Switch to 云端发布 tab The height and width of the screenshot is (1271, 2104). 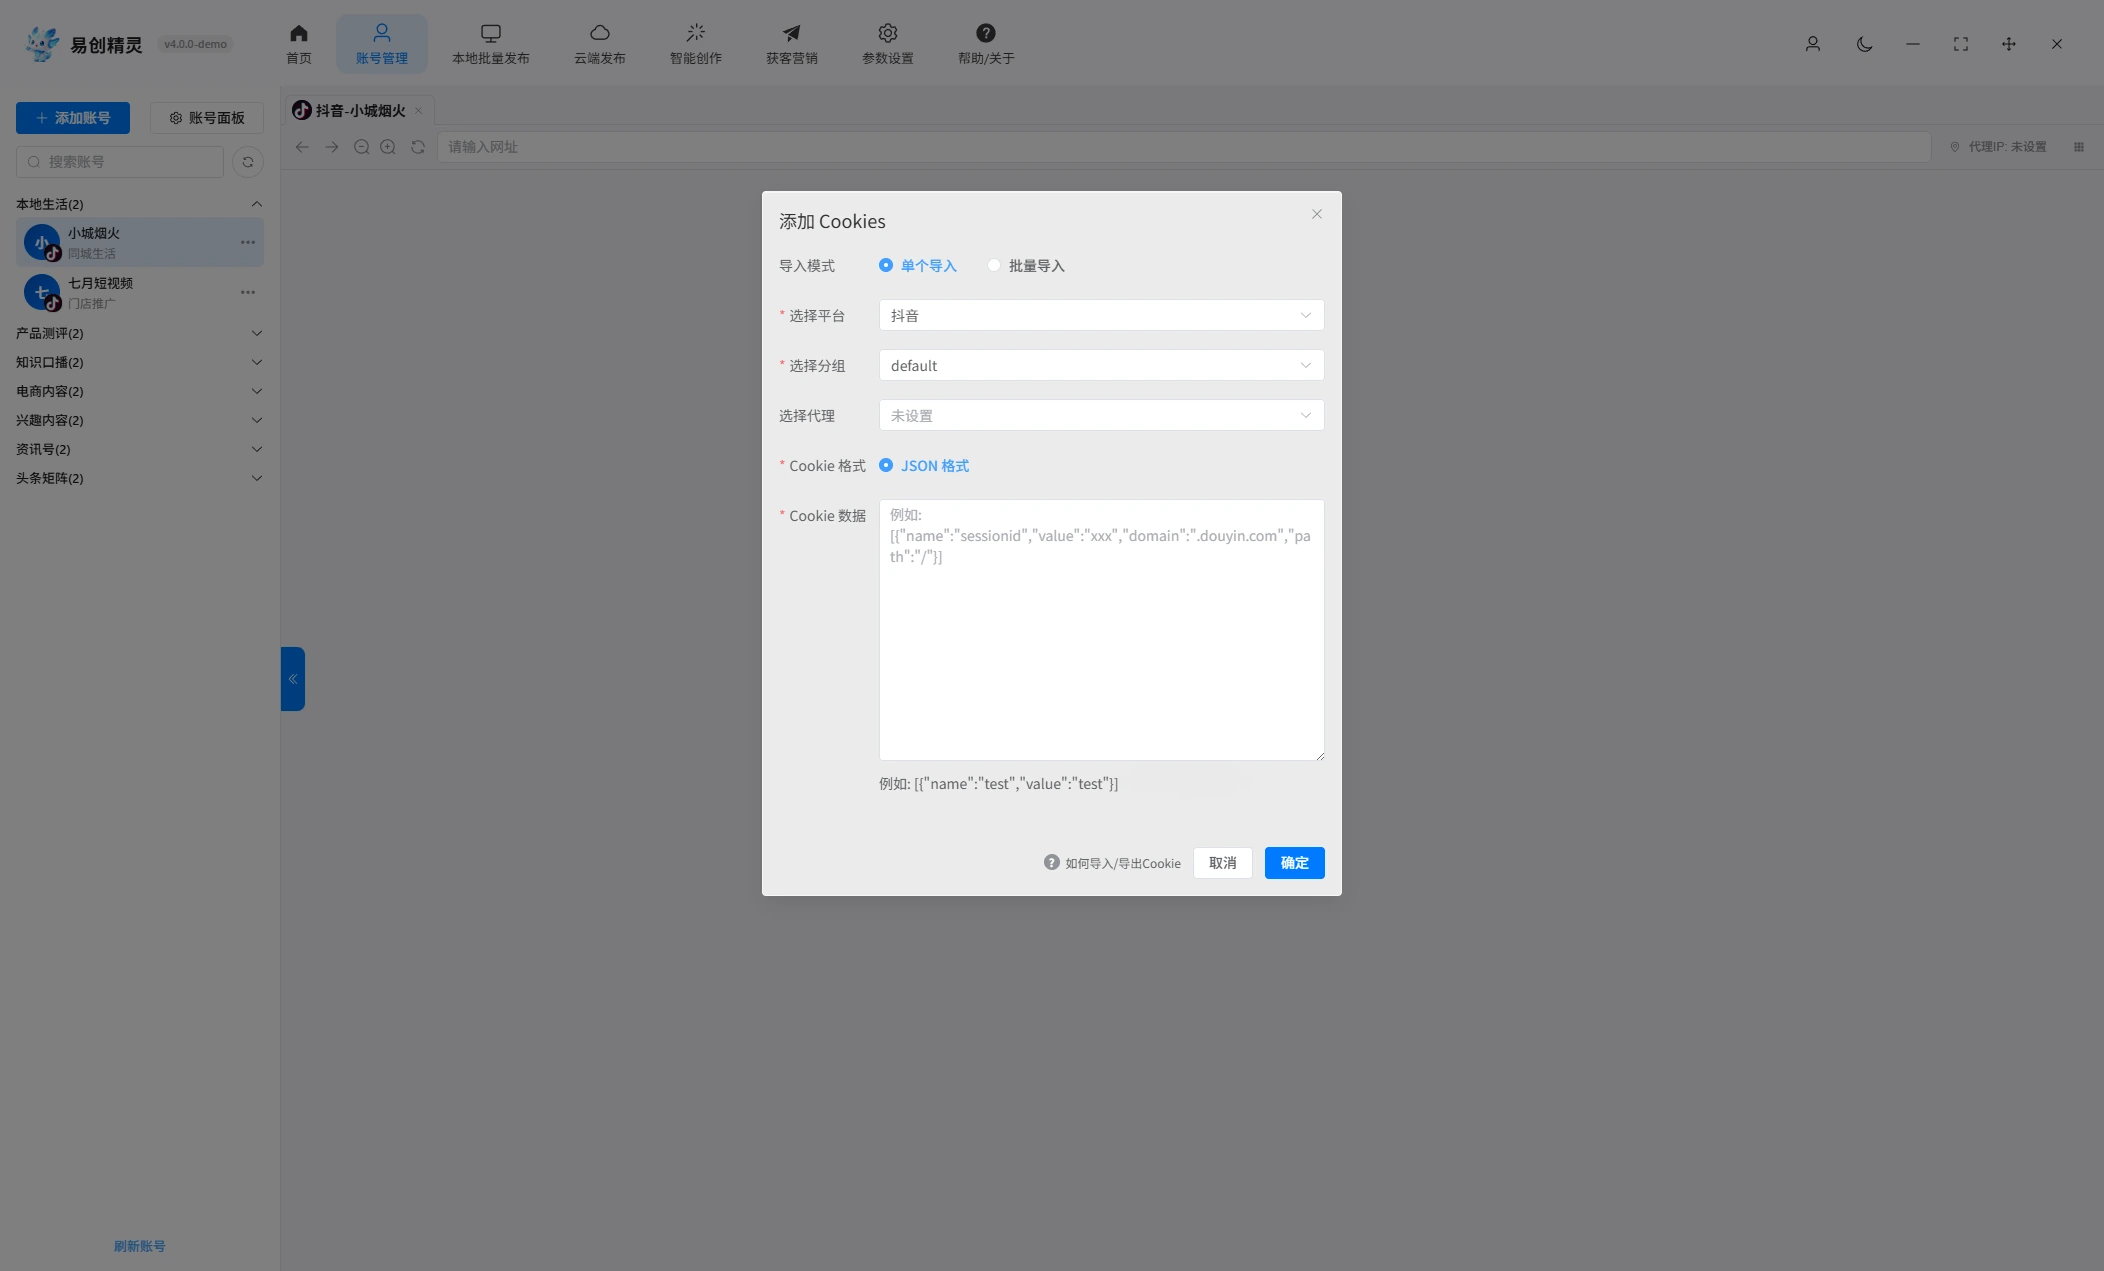pyautogui.click(x=599, y=44)
